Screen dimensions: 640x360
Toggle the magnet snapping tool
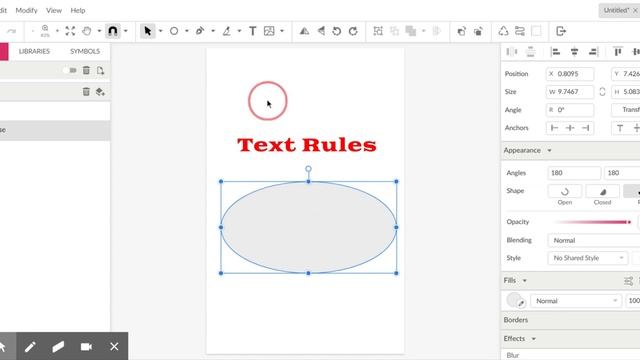click(113, 31)
